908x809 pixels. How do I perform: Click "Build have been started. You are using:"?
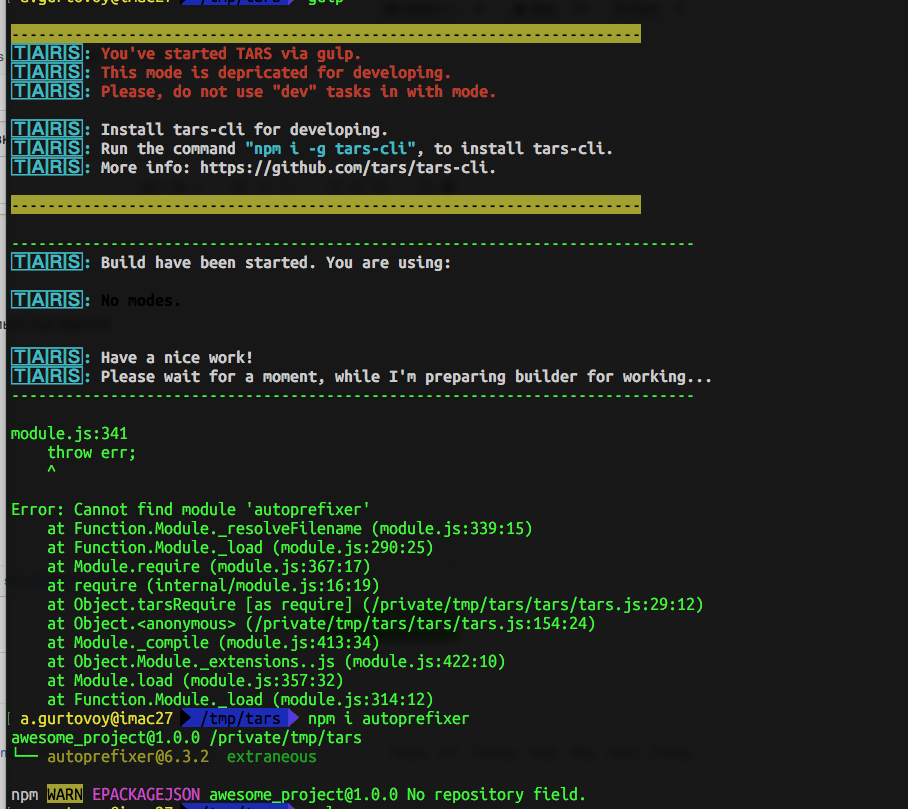[x=276, y=263]
